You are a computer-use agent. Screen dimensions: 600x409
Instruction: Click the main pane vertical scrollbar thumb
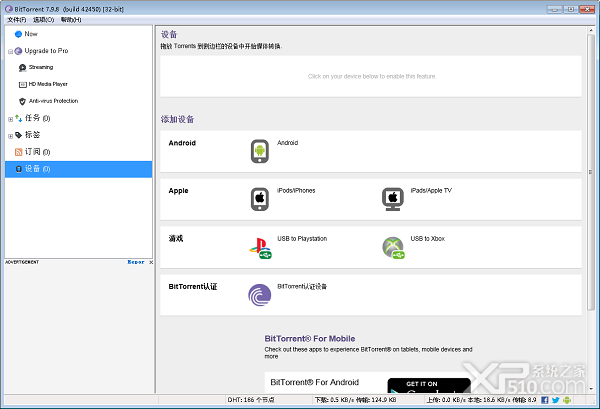[x=590, y=172]
